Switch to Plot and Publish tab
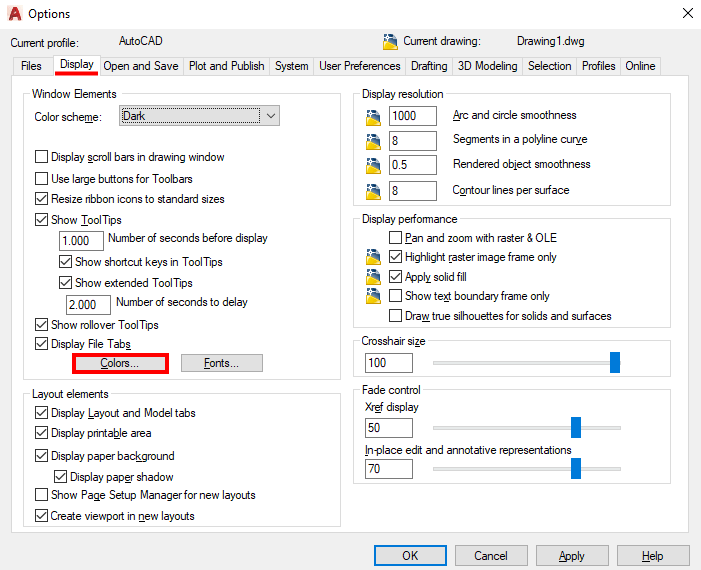701x570 pixels. [227, 66]
